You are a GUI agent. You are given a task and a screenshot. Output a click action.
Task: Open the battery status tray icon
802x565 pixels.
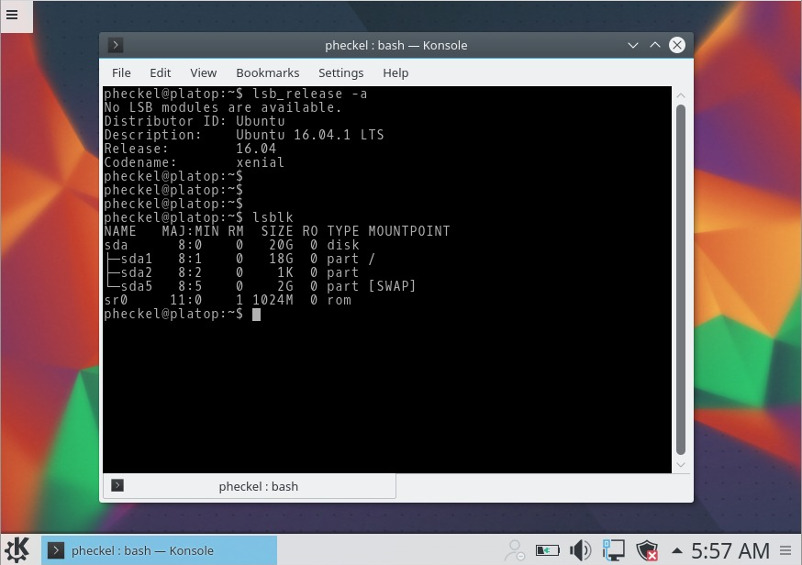click(x=547, y=550)
